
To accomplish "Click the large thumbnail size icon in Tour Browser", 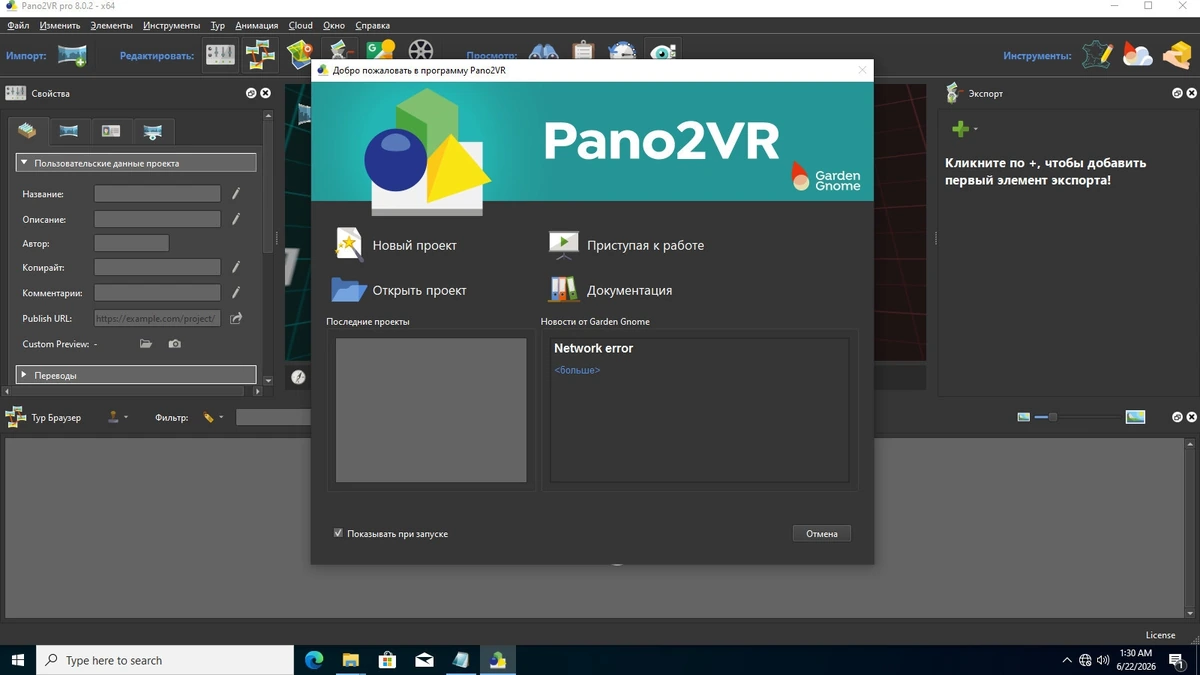I will (x=1135, y=417).
